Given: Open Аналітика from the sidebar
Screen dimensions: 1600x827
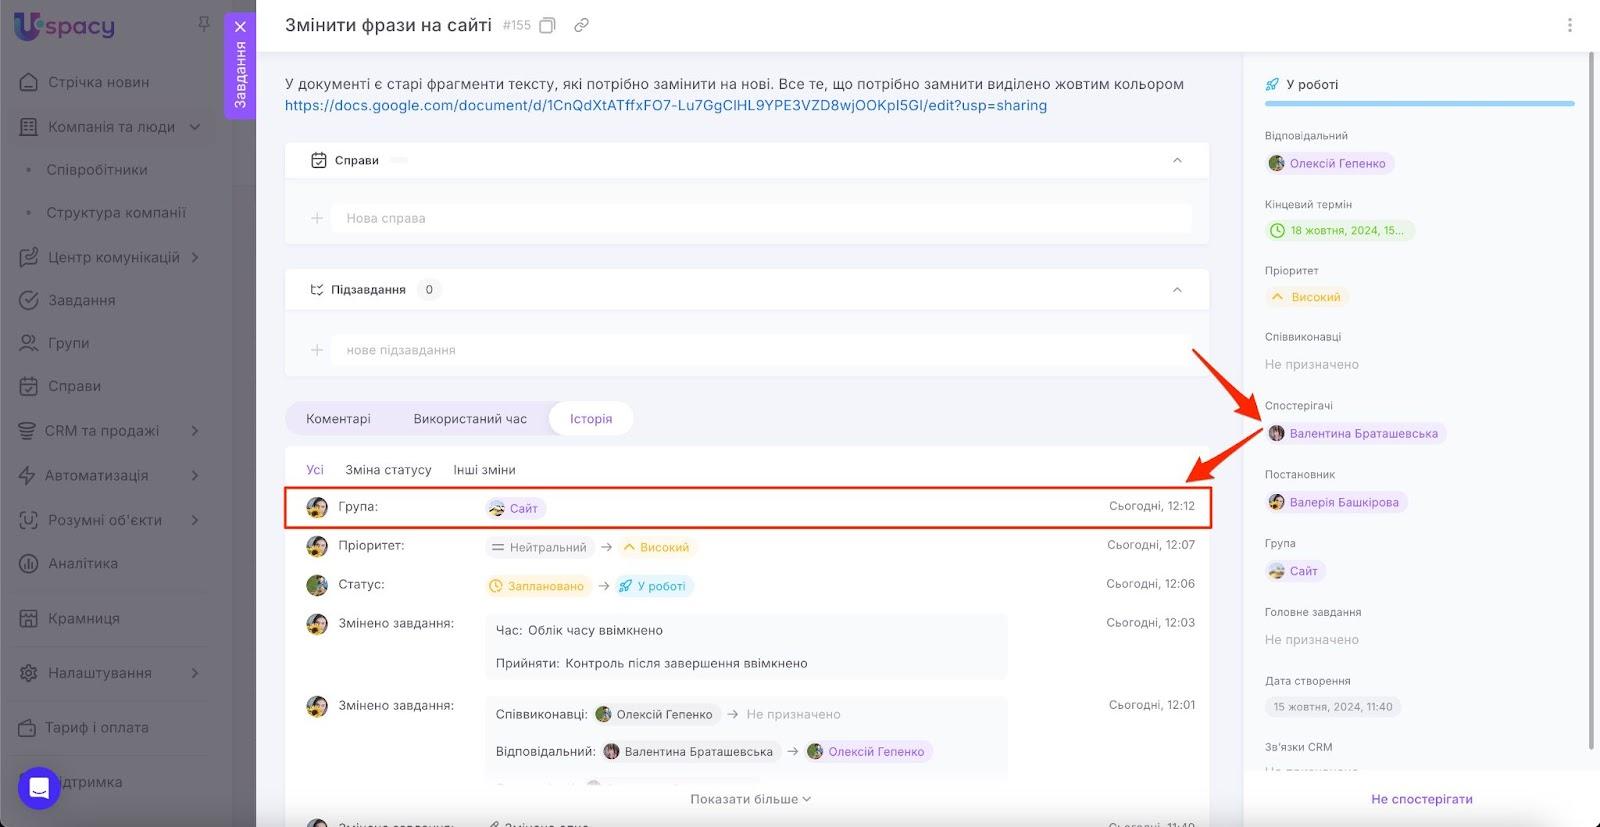Looking at the screenshot, I should tap(83, 564).
